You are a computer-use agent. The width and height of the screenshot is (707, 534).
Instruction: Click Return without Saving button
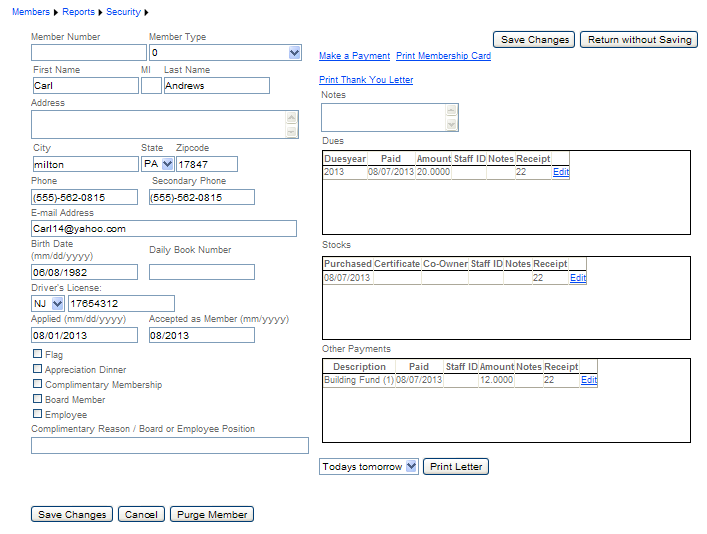638,40
